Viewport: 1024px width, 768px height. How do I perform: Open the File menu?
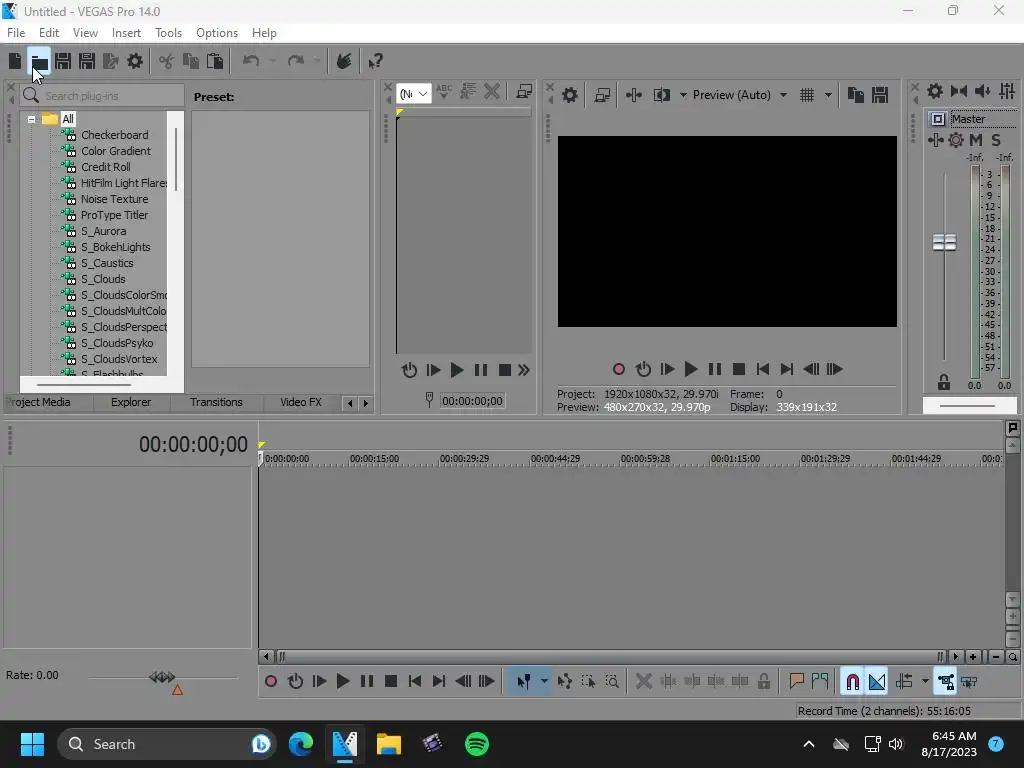(16, 33)
